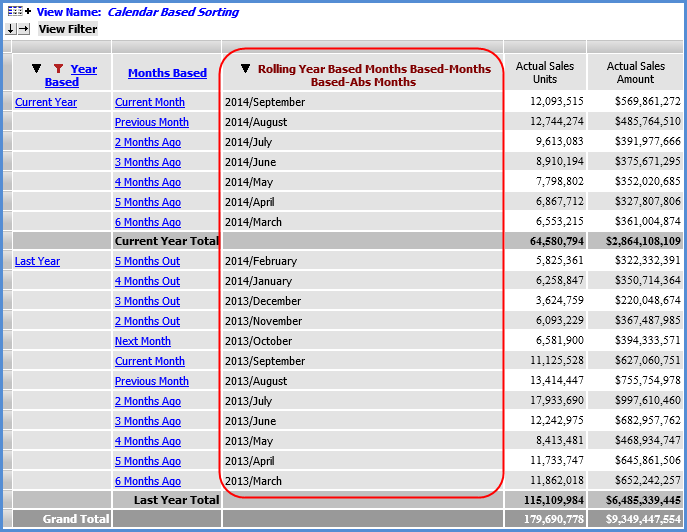This screenshot has width=687, height=532.
Task: Select the Previous Month link under Current Year
Action: [151, 122]
